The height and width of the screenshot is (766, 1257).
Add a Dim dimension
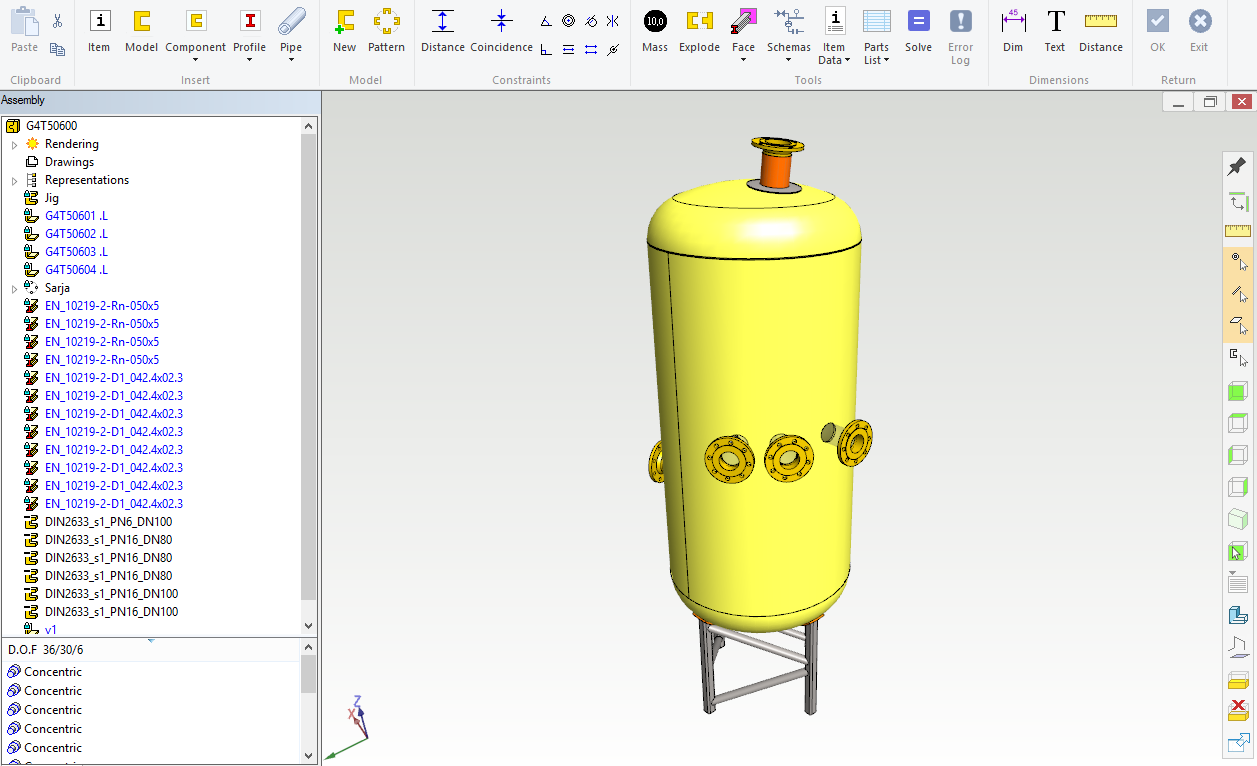(1013, 30)
